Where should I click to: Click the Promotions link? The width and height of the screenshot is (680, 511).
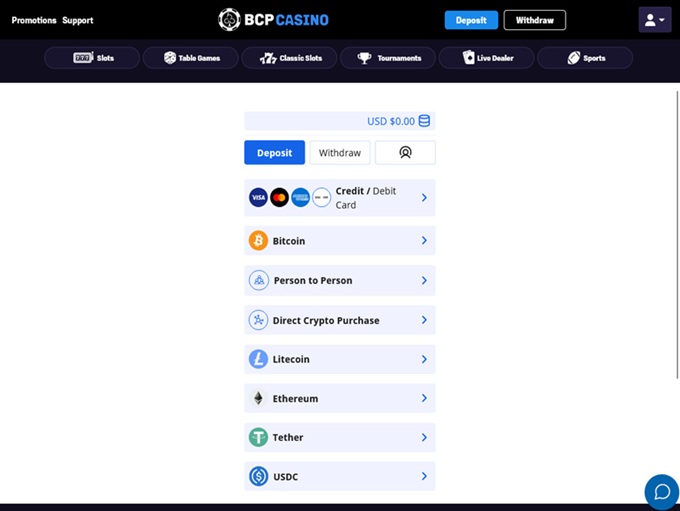click(x=34, y=20)
